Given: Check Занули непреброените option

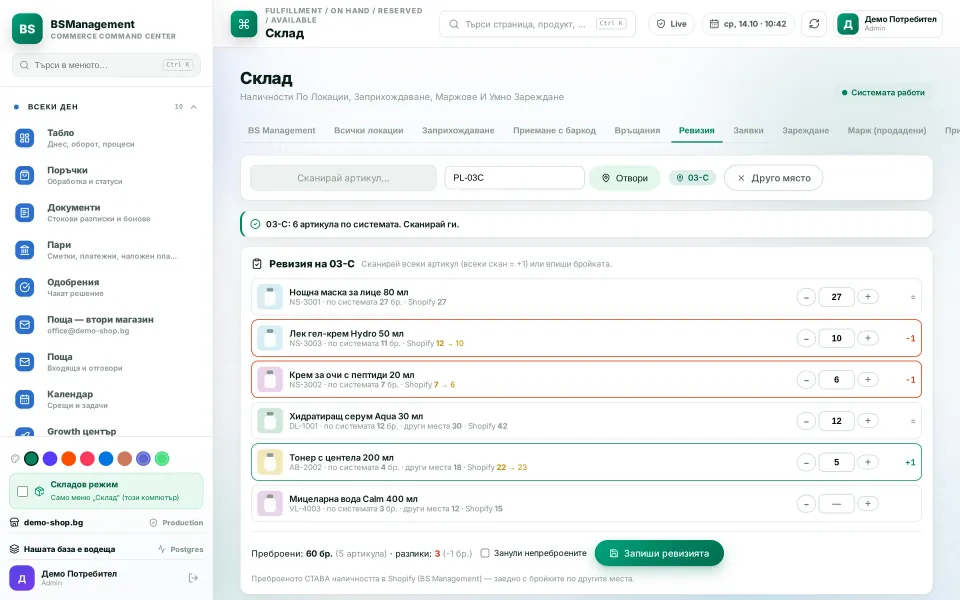Looking at the screenshot, I should (485, 553).
